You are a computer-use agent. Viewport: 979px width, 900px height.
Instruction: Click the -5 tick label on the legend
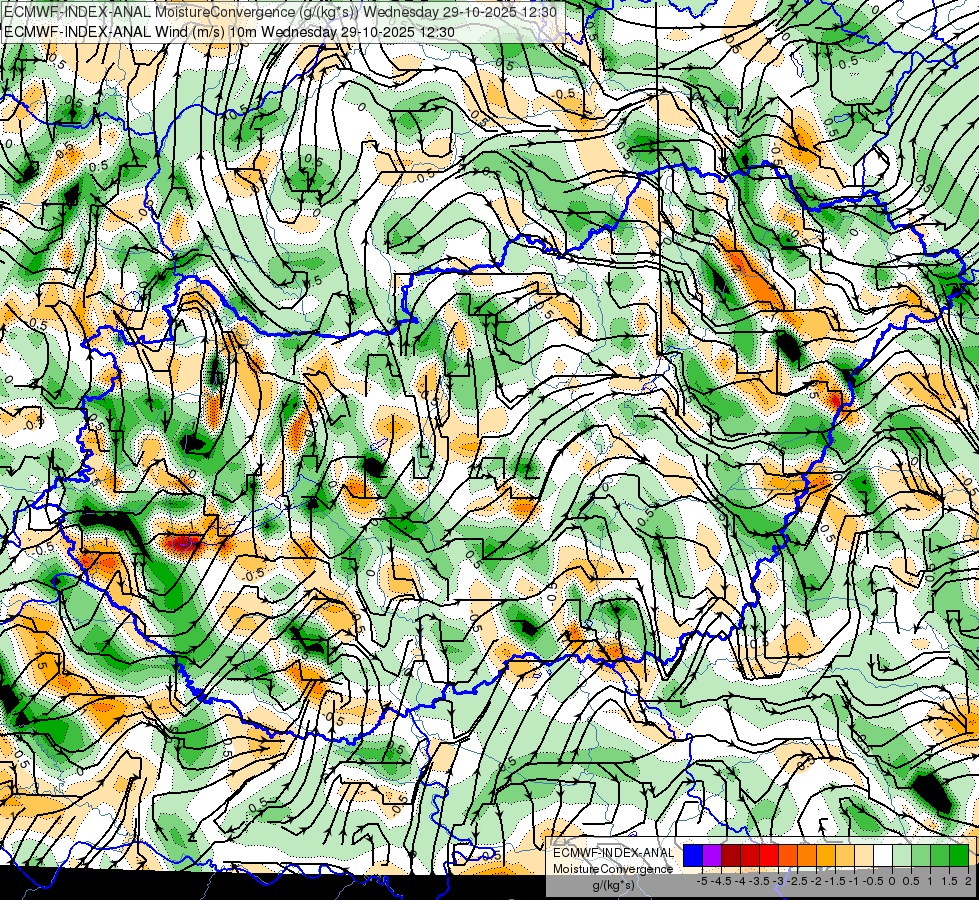[x=702, y=881]
